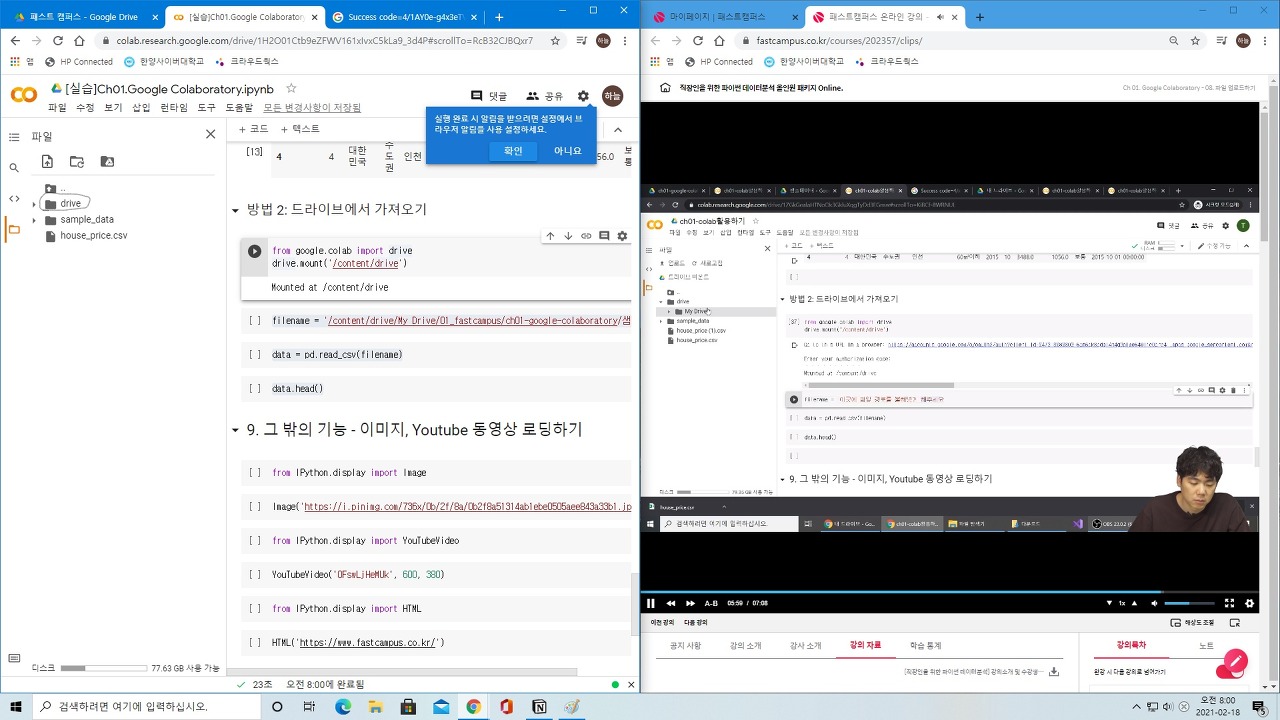Toggle auto-advance to next lecture switch
1280x720 pixels.
[x=1228, y=670]
